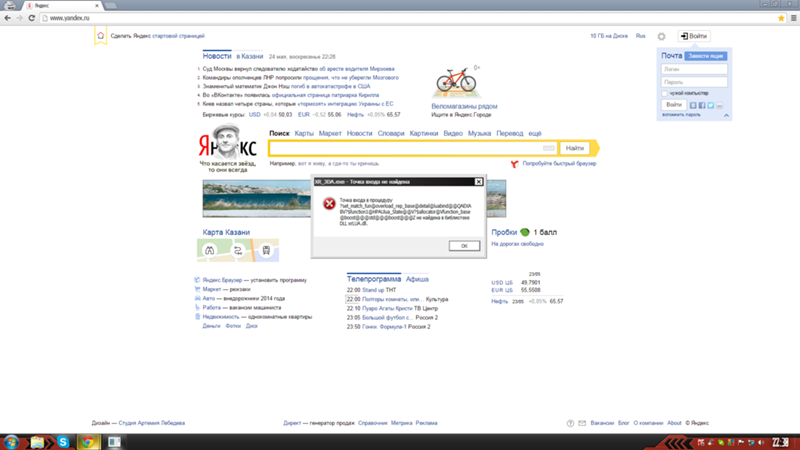Open Skype from the taskbar
Image resolution: width=800 pixels, height=450 pixels.
(63, 442)
